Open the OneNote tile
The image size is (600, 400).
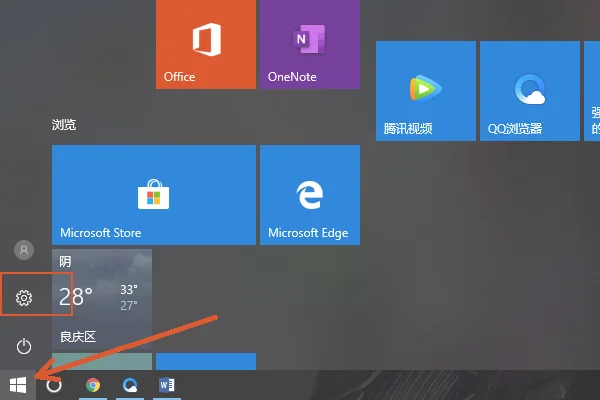click(x=310, y=44)
